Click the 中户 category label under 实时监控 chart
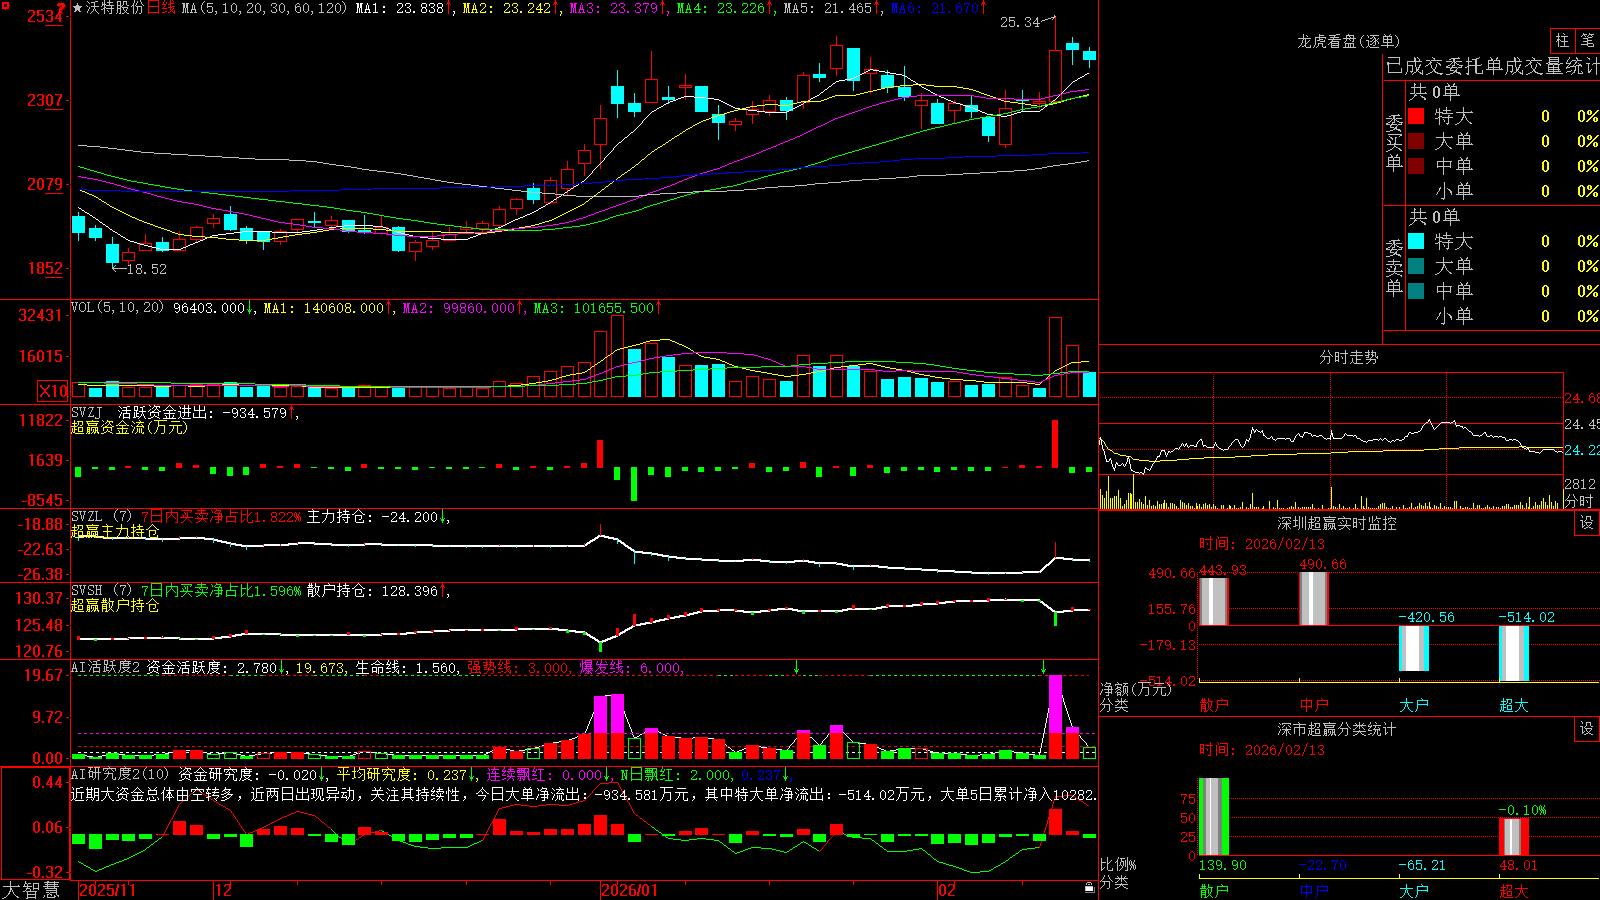The image size is (1600, 900). 1314,705
